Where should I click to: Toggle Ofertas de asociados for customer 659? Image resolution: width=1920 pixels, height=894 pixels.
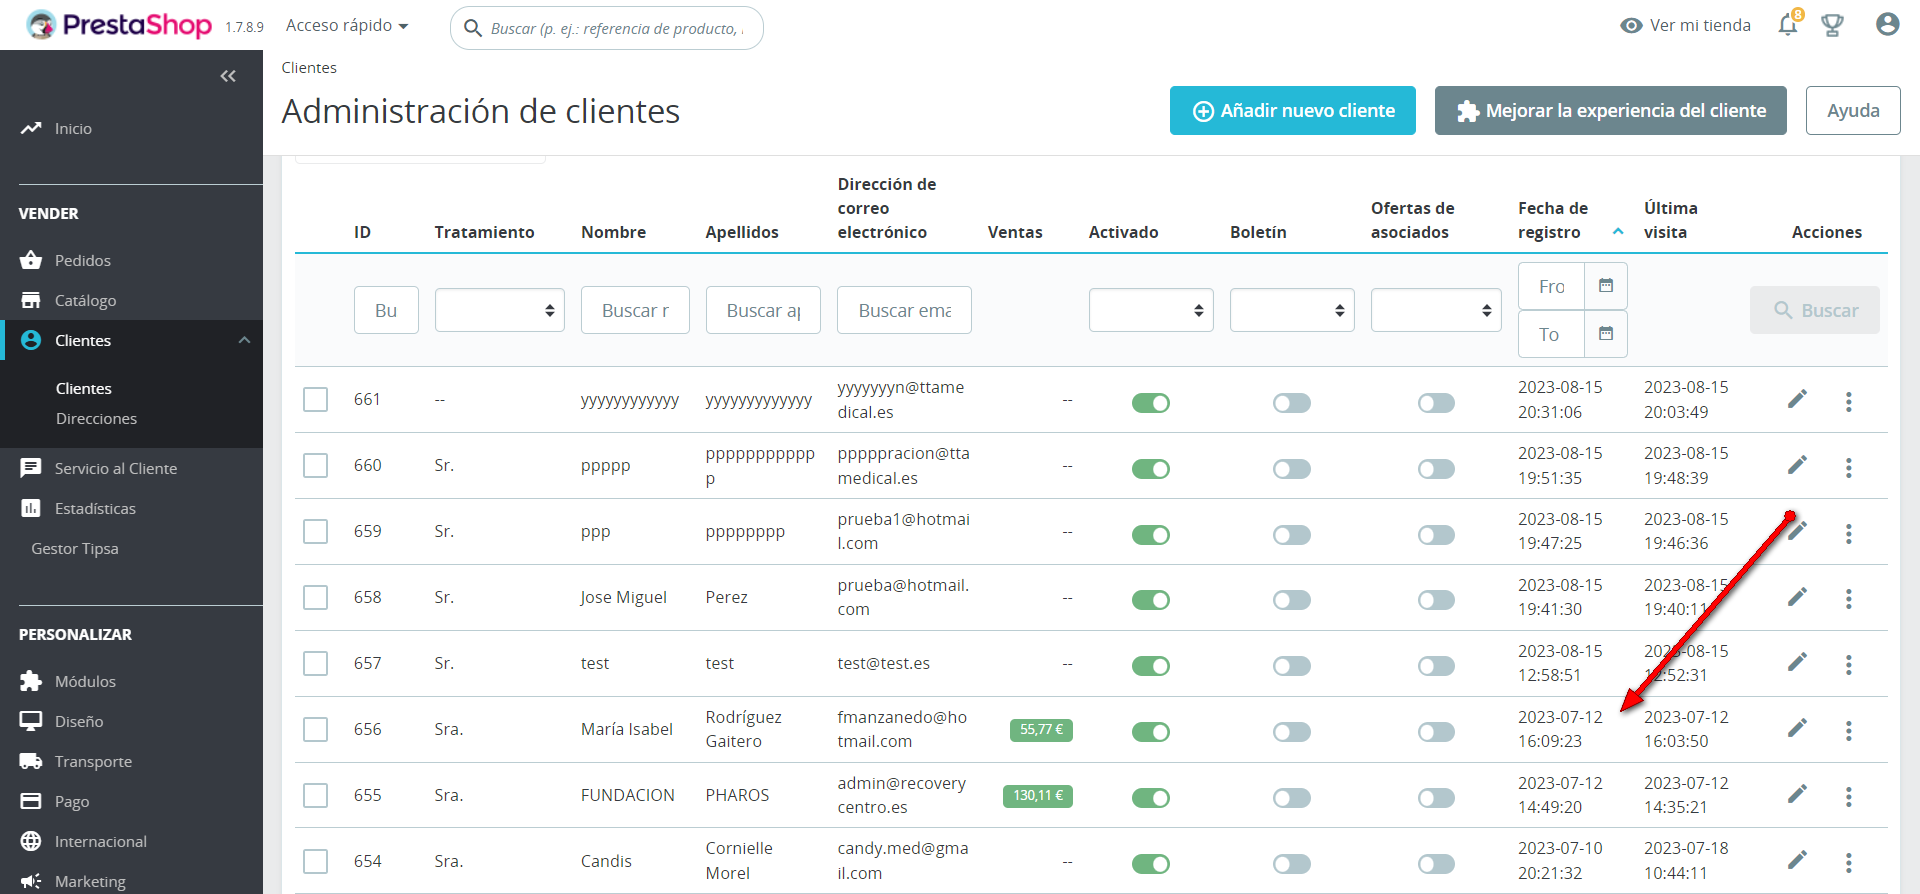1436,535
